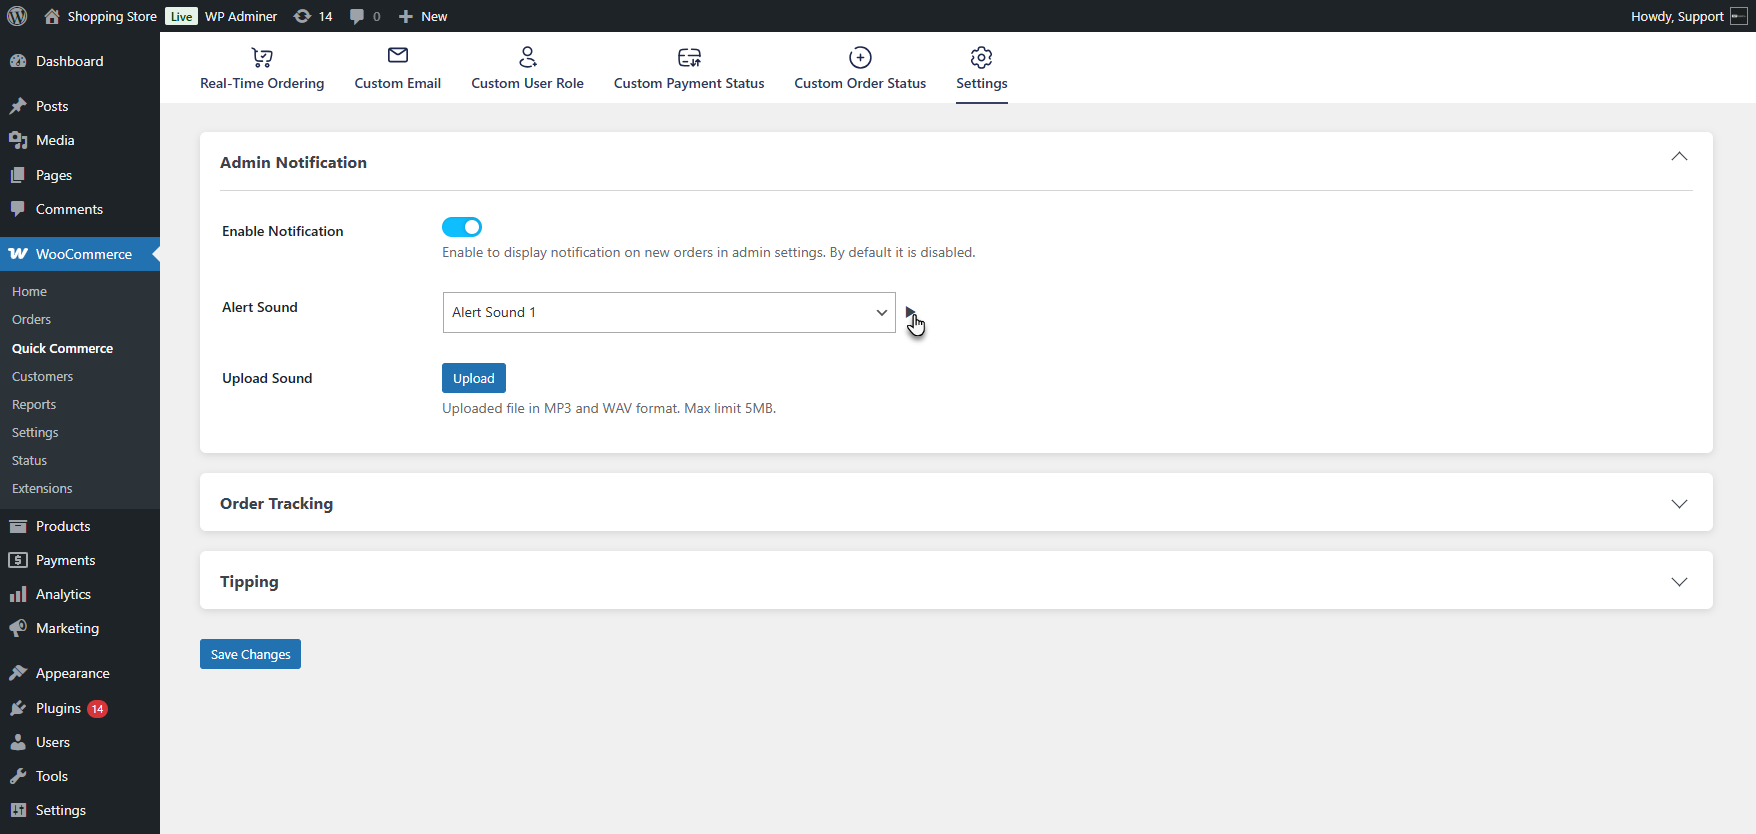Open the Alert Sound dropdown

click(x=669, y=312)
